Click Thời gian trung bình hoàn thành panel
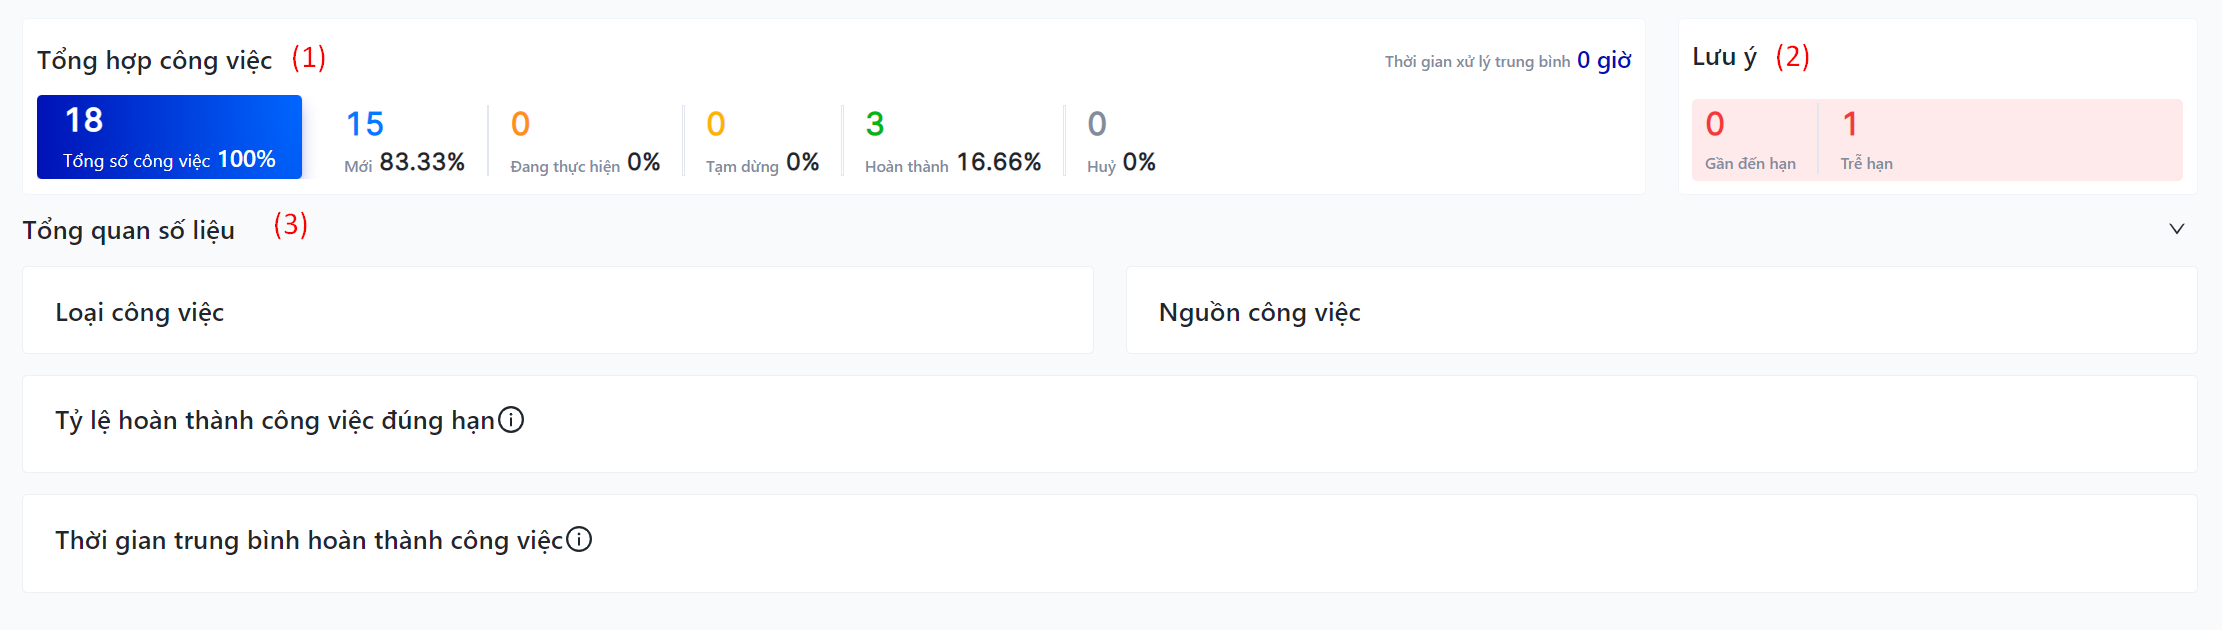Screen dimensions: 2222x630 coord(1108,543)
